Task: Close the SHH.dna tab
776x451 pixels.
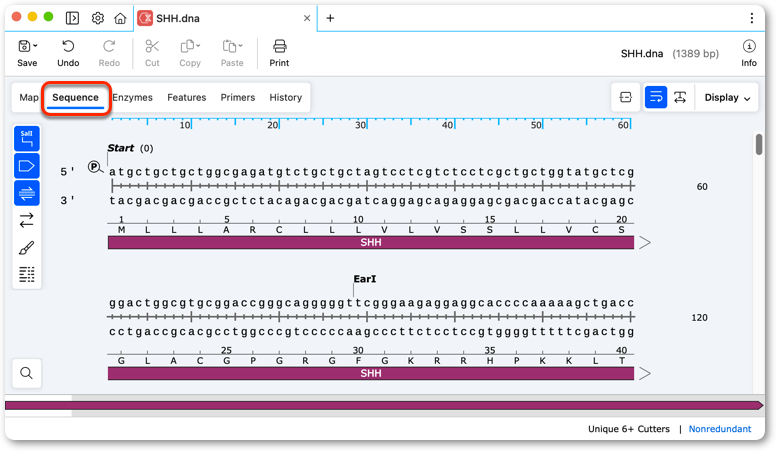Action: click(x=307, y=18)
